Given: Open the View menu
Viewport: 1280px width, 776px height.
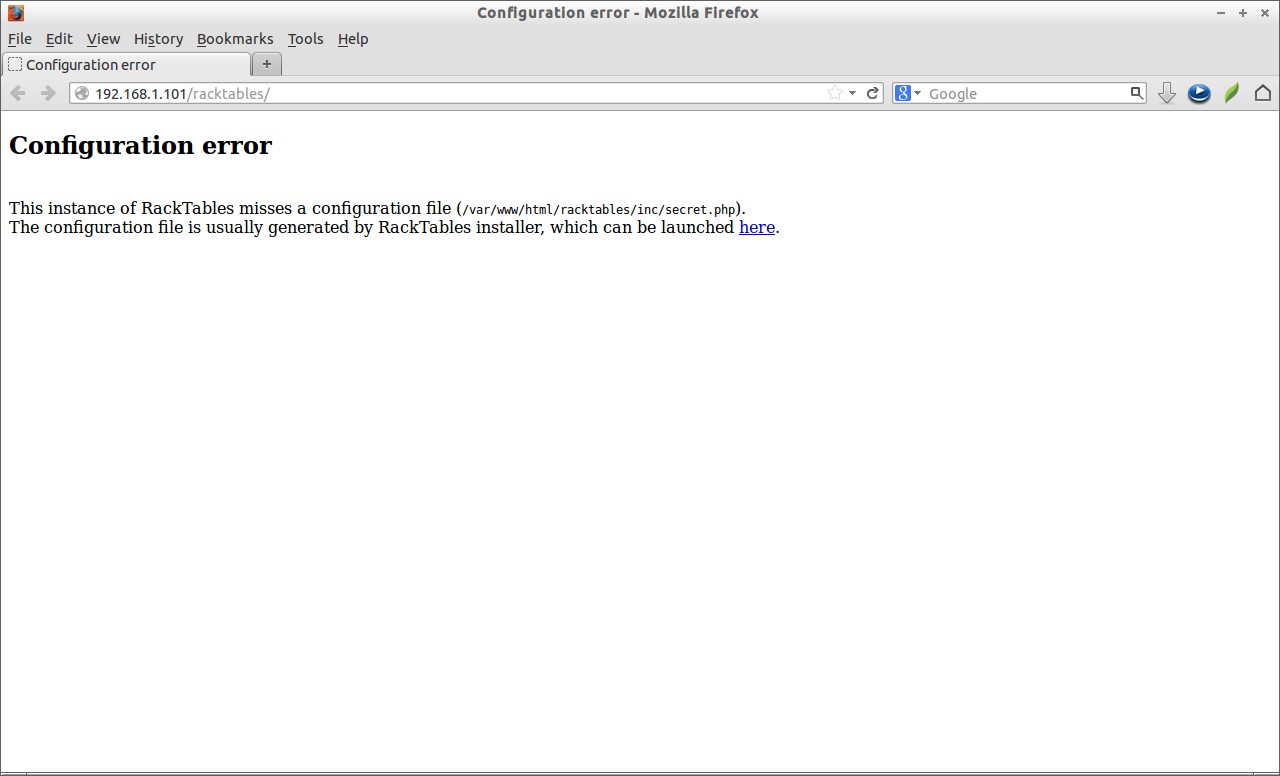Looking at the screenshot, I should (x=103, y=39).
